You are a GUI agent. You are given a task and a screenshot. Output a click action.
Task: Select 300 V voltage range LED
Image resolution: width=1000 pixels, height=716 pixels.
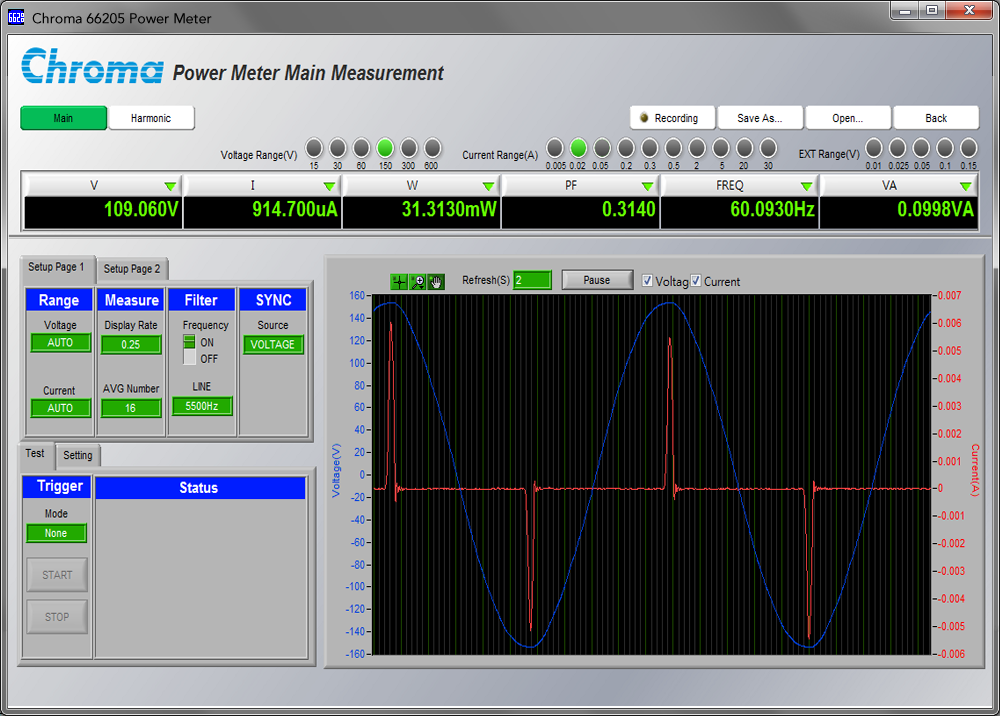tap(409, 148)
